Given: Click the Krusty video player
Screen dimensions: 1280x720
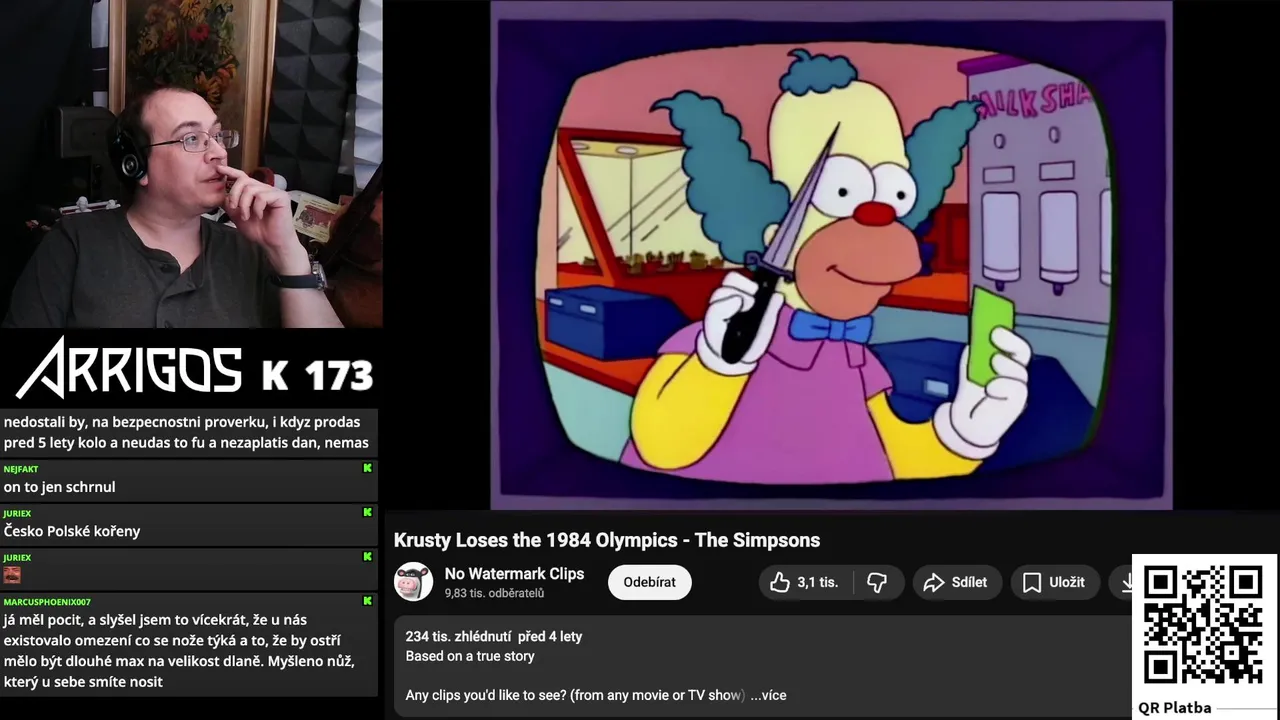Looking at the screenshot, I should (x=831, y=255).
